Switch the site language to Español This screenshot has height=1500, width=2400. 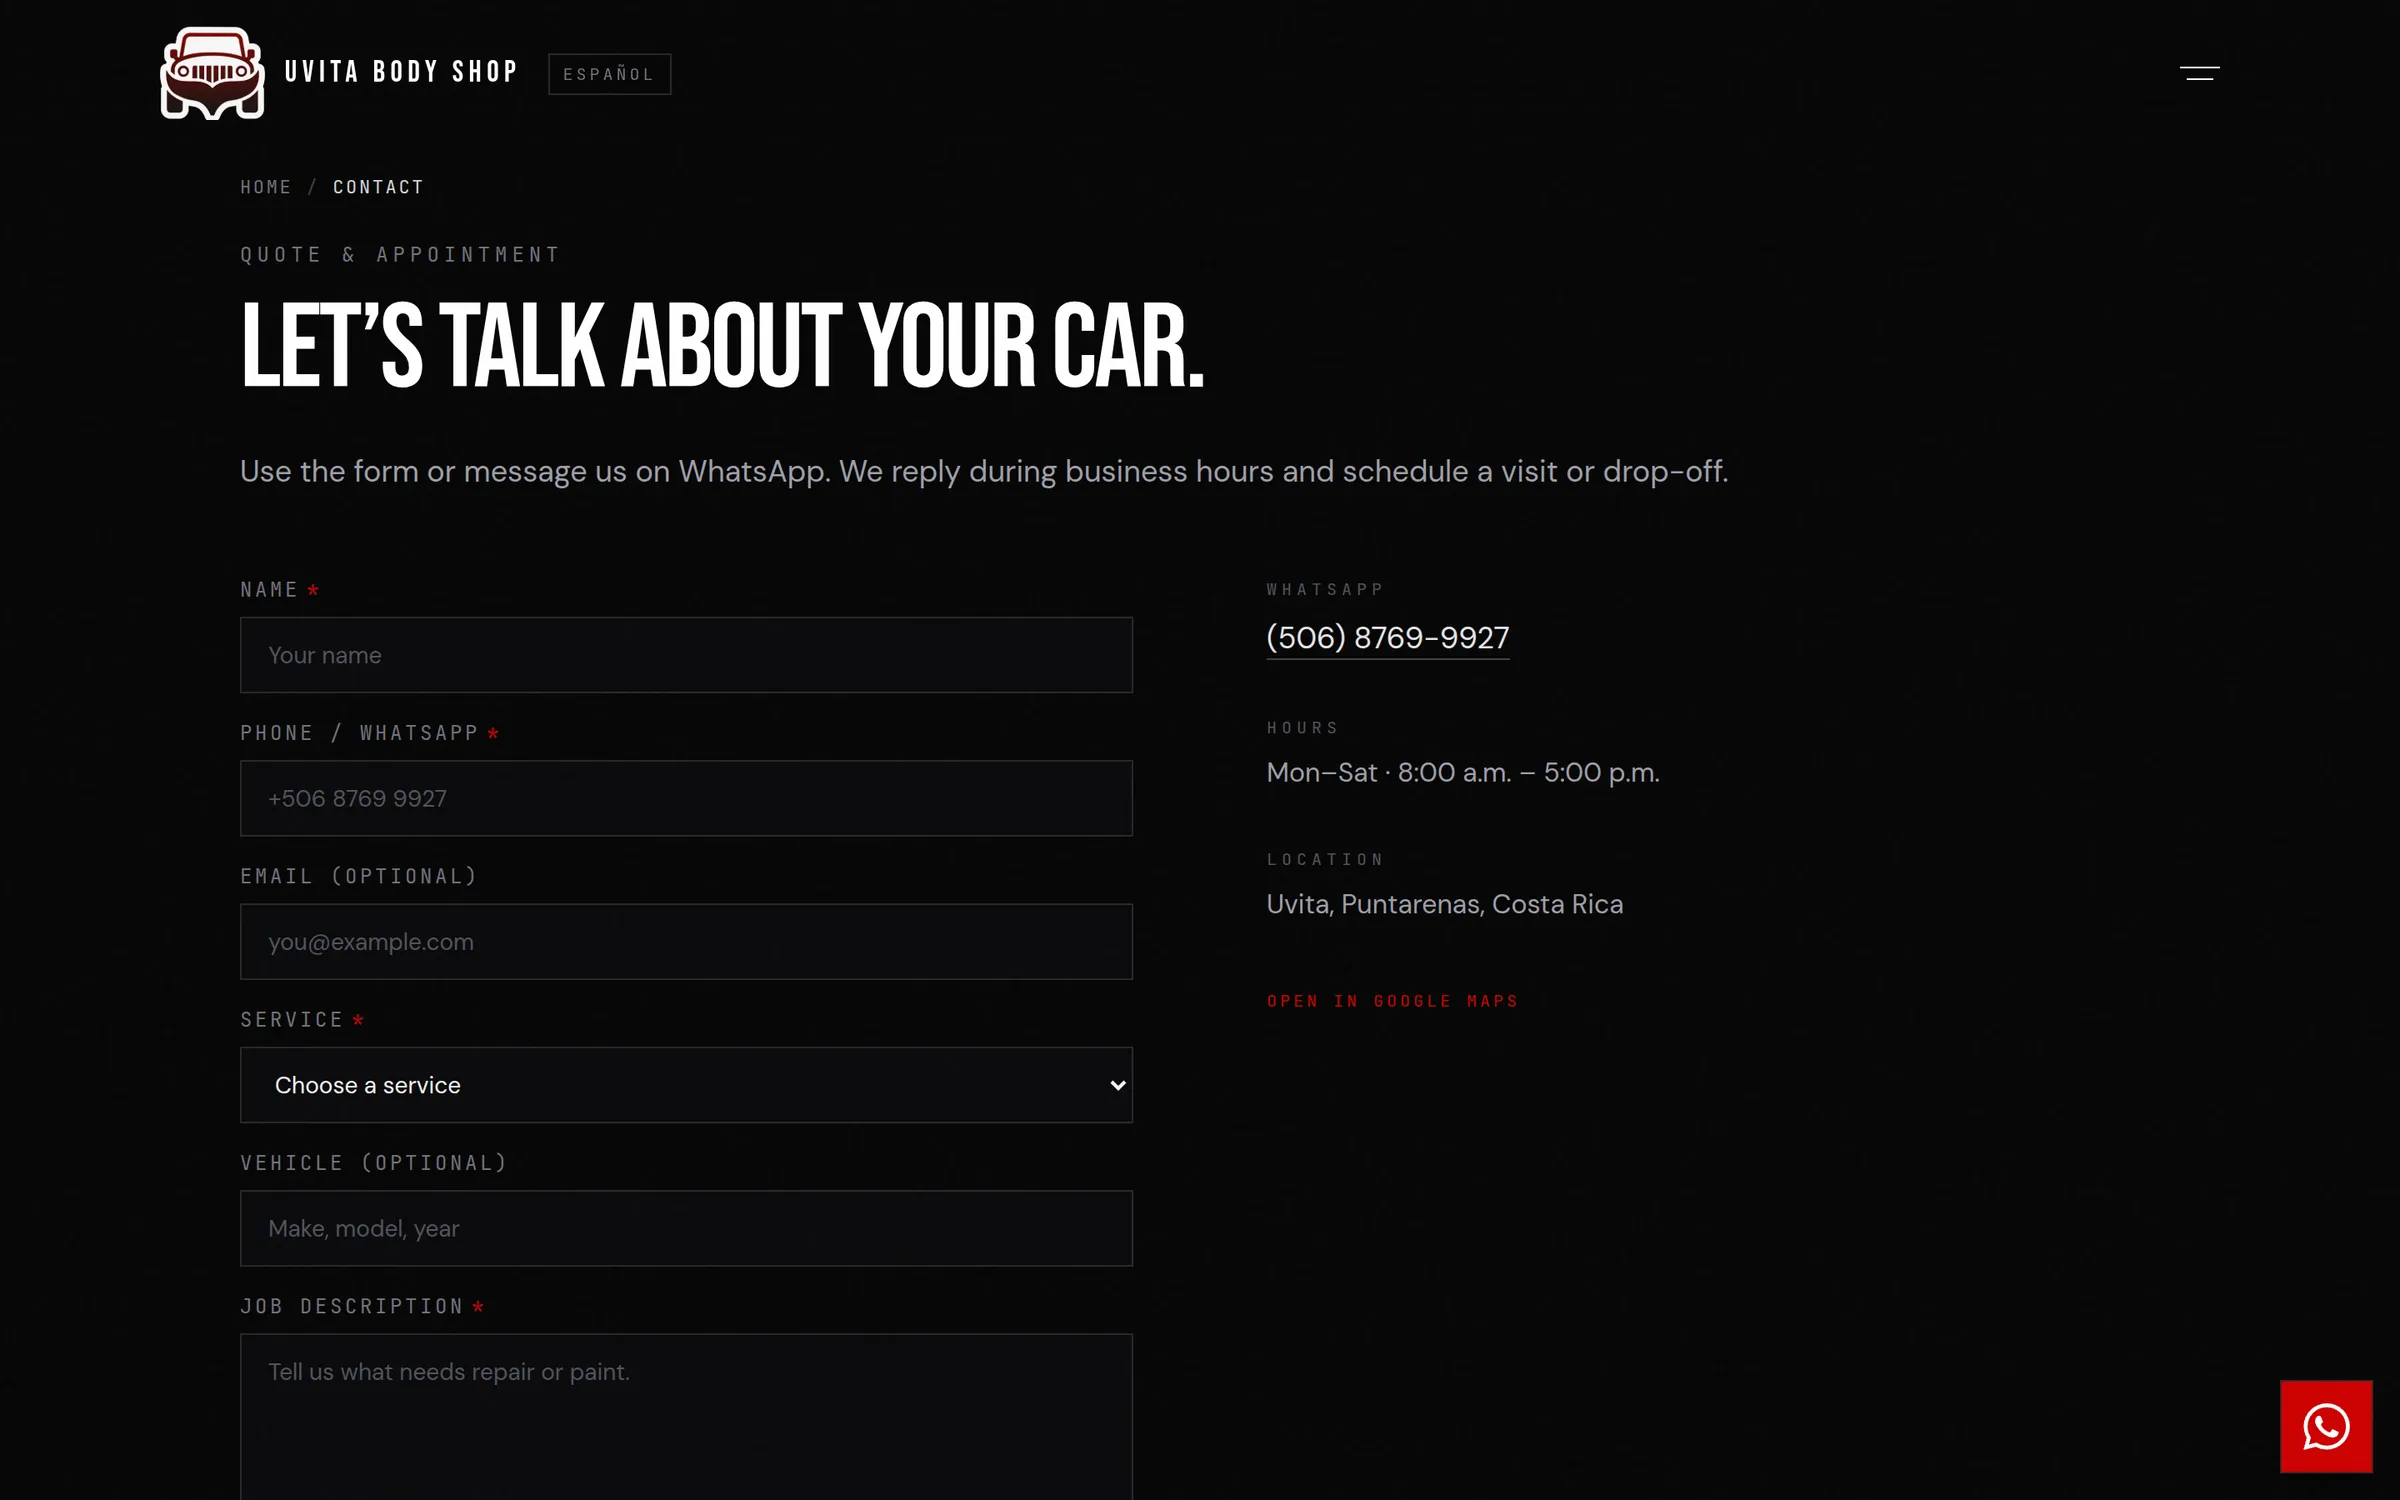609,74
